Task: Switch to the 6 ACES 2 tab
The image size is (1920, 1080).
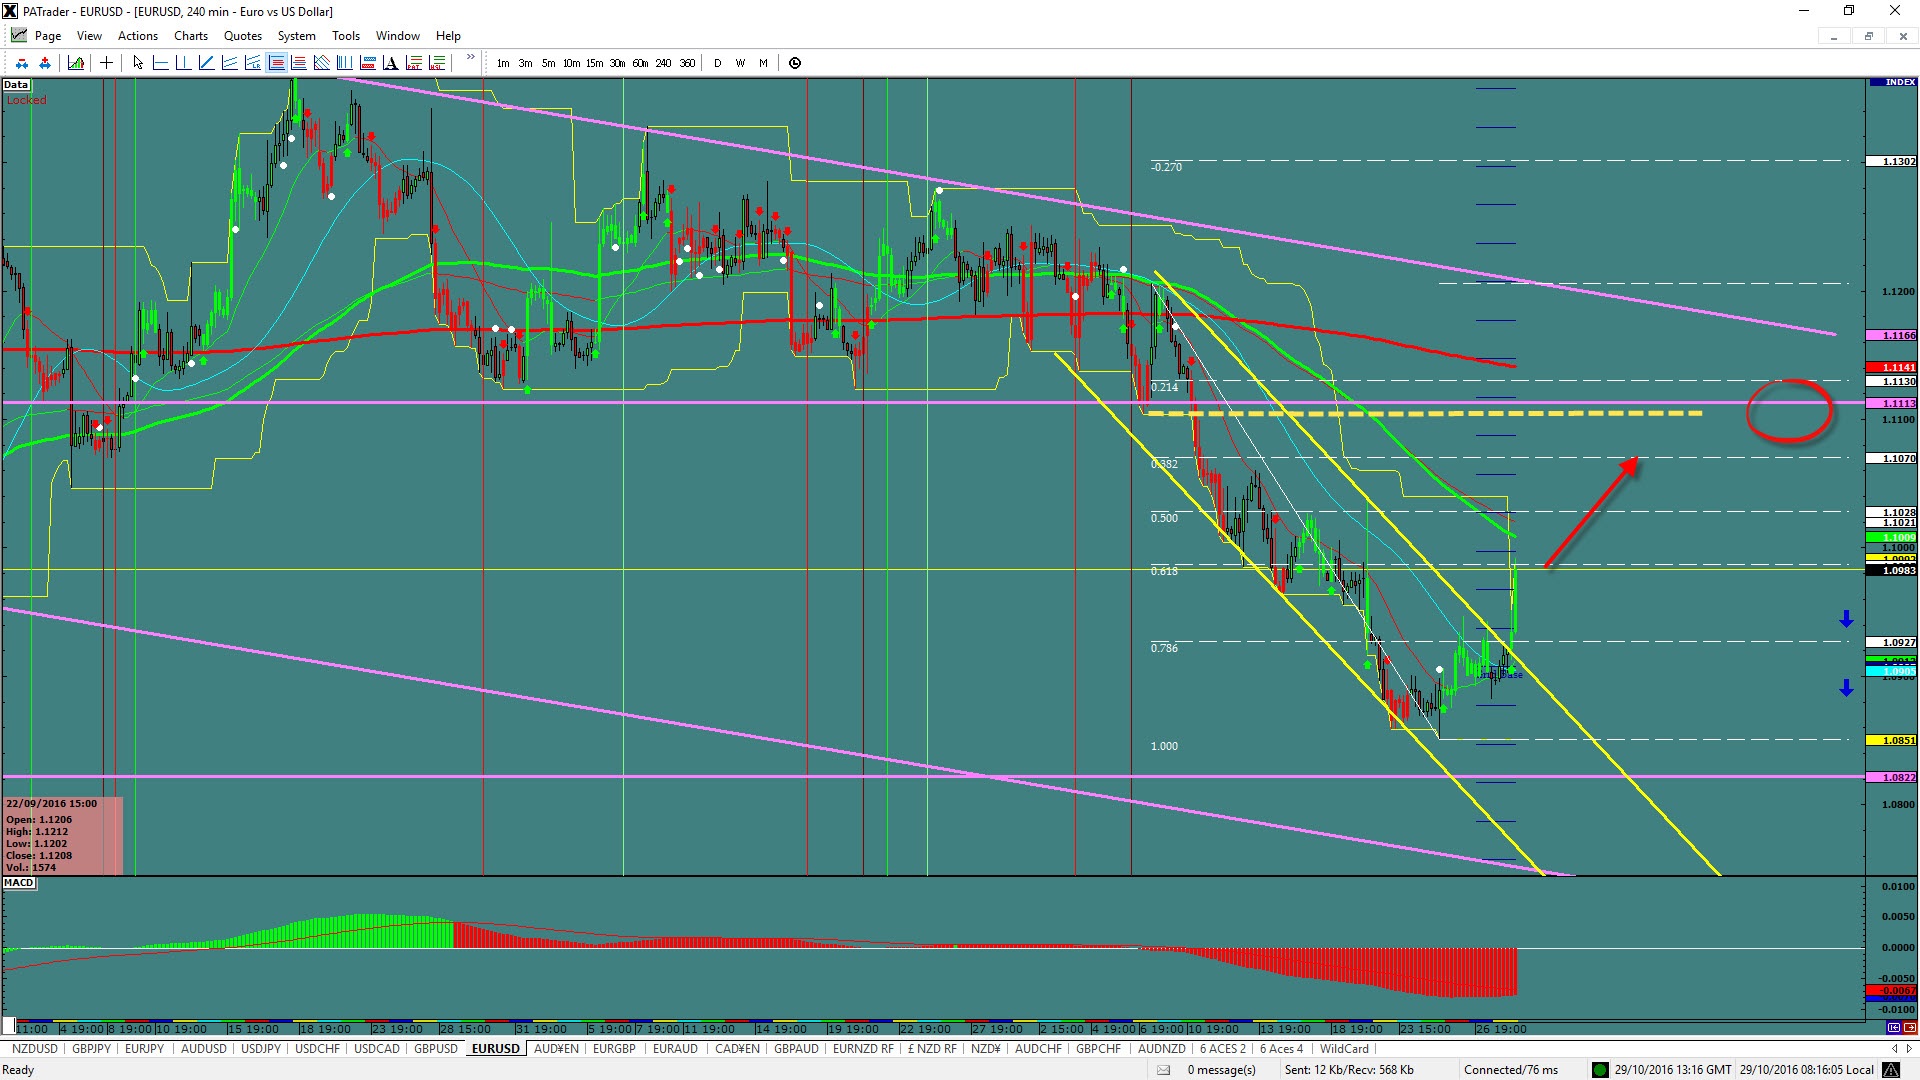Action: point(1223,1048)
